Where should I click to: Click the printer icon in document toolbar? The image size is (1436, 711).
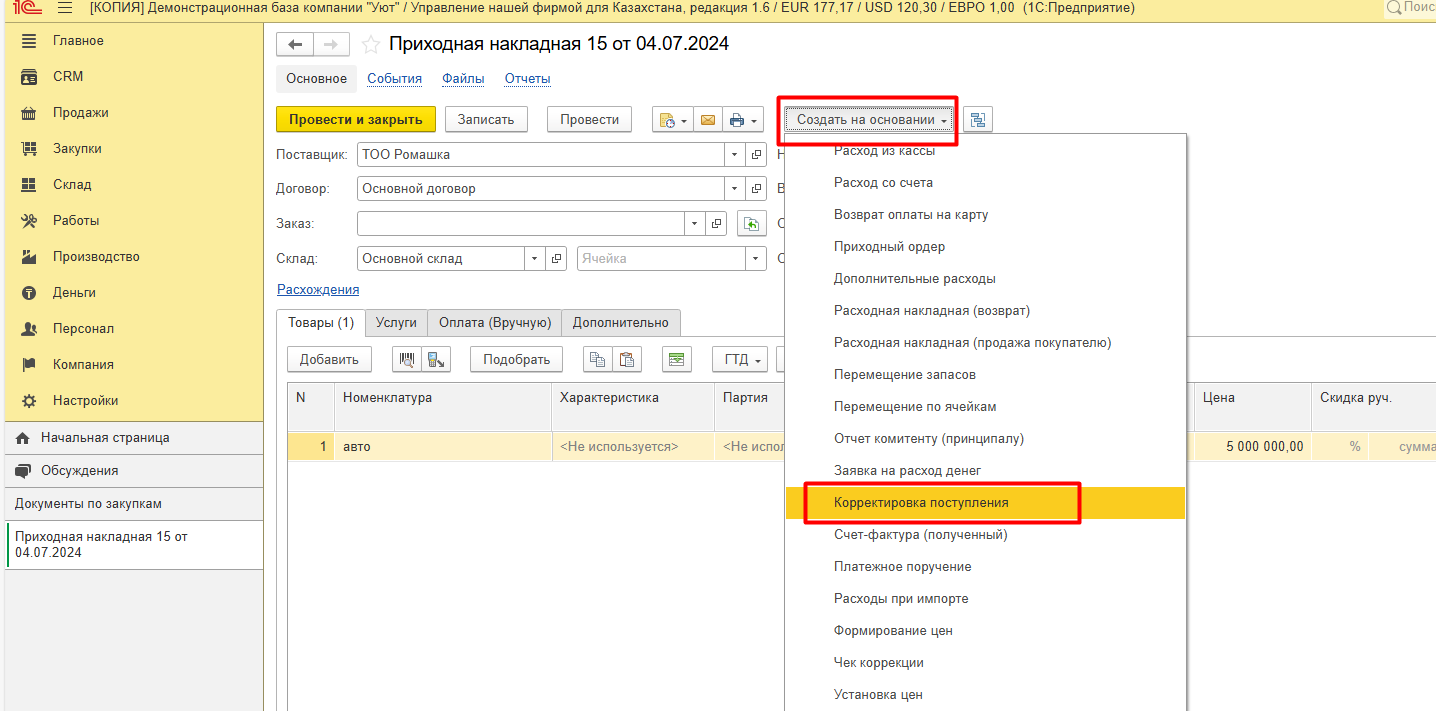point(737,120)
